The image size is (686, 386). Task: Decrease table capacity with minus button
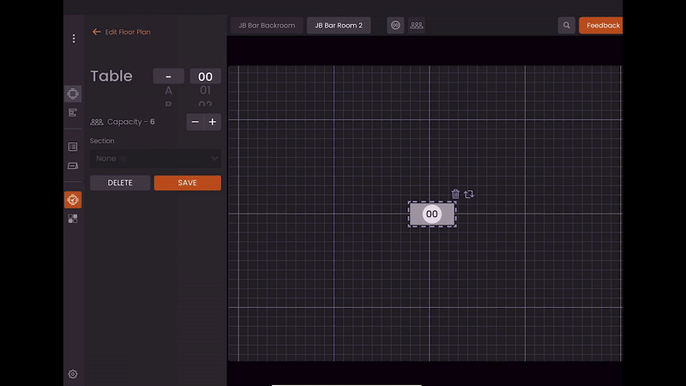(x=195, y=122)
